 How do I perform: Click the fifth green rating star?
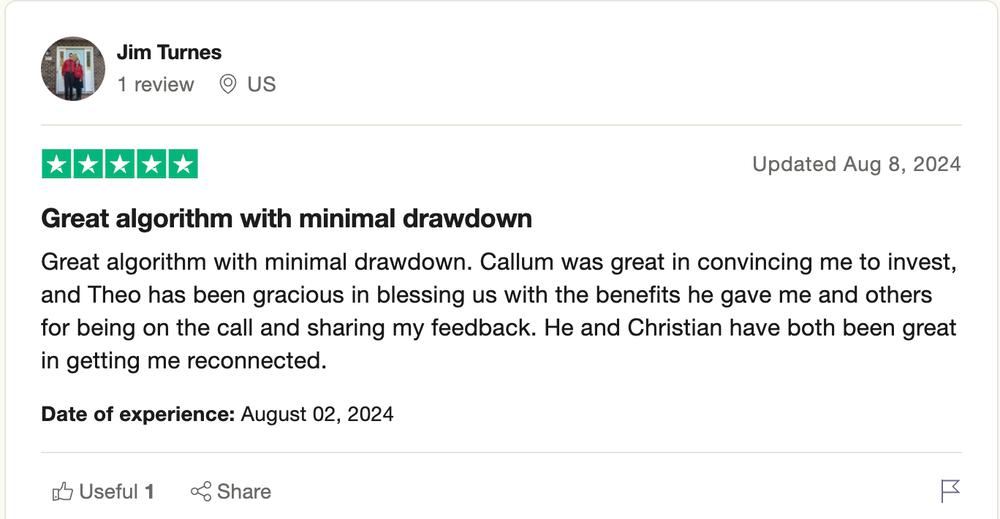click(183, 164)
